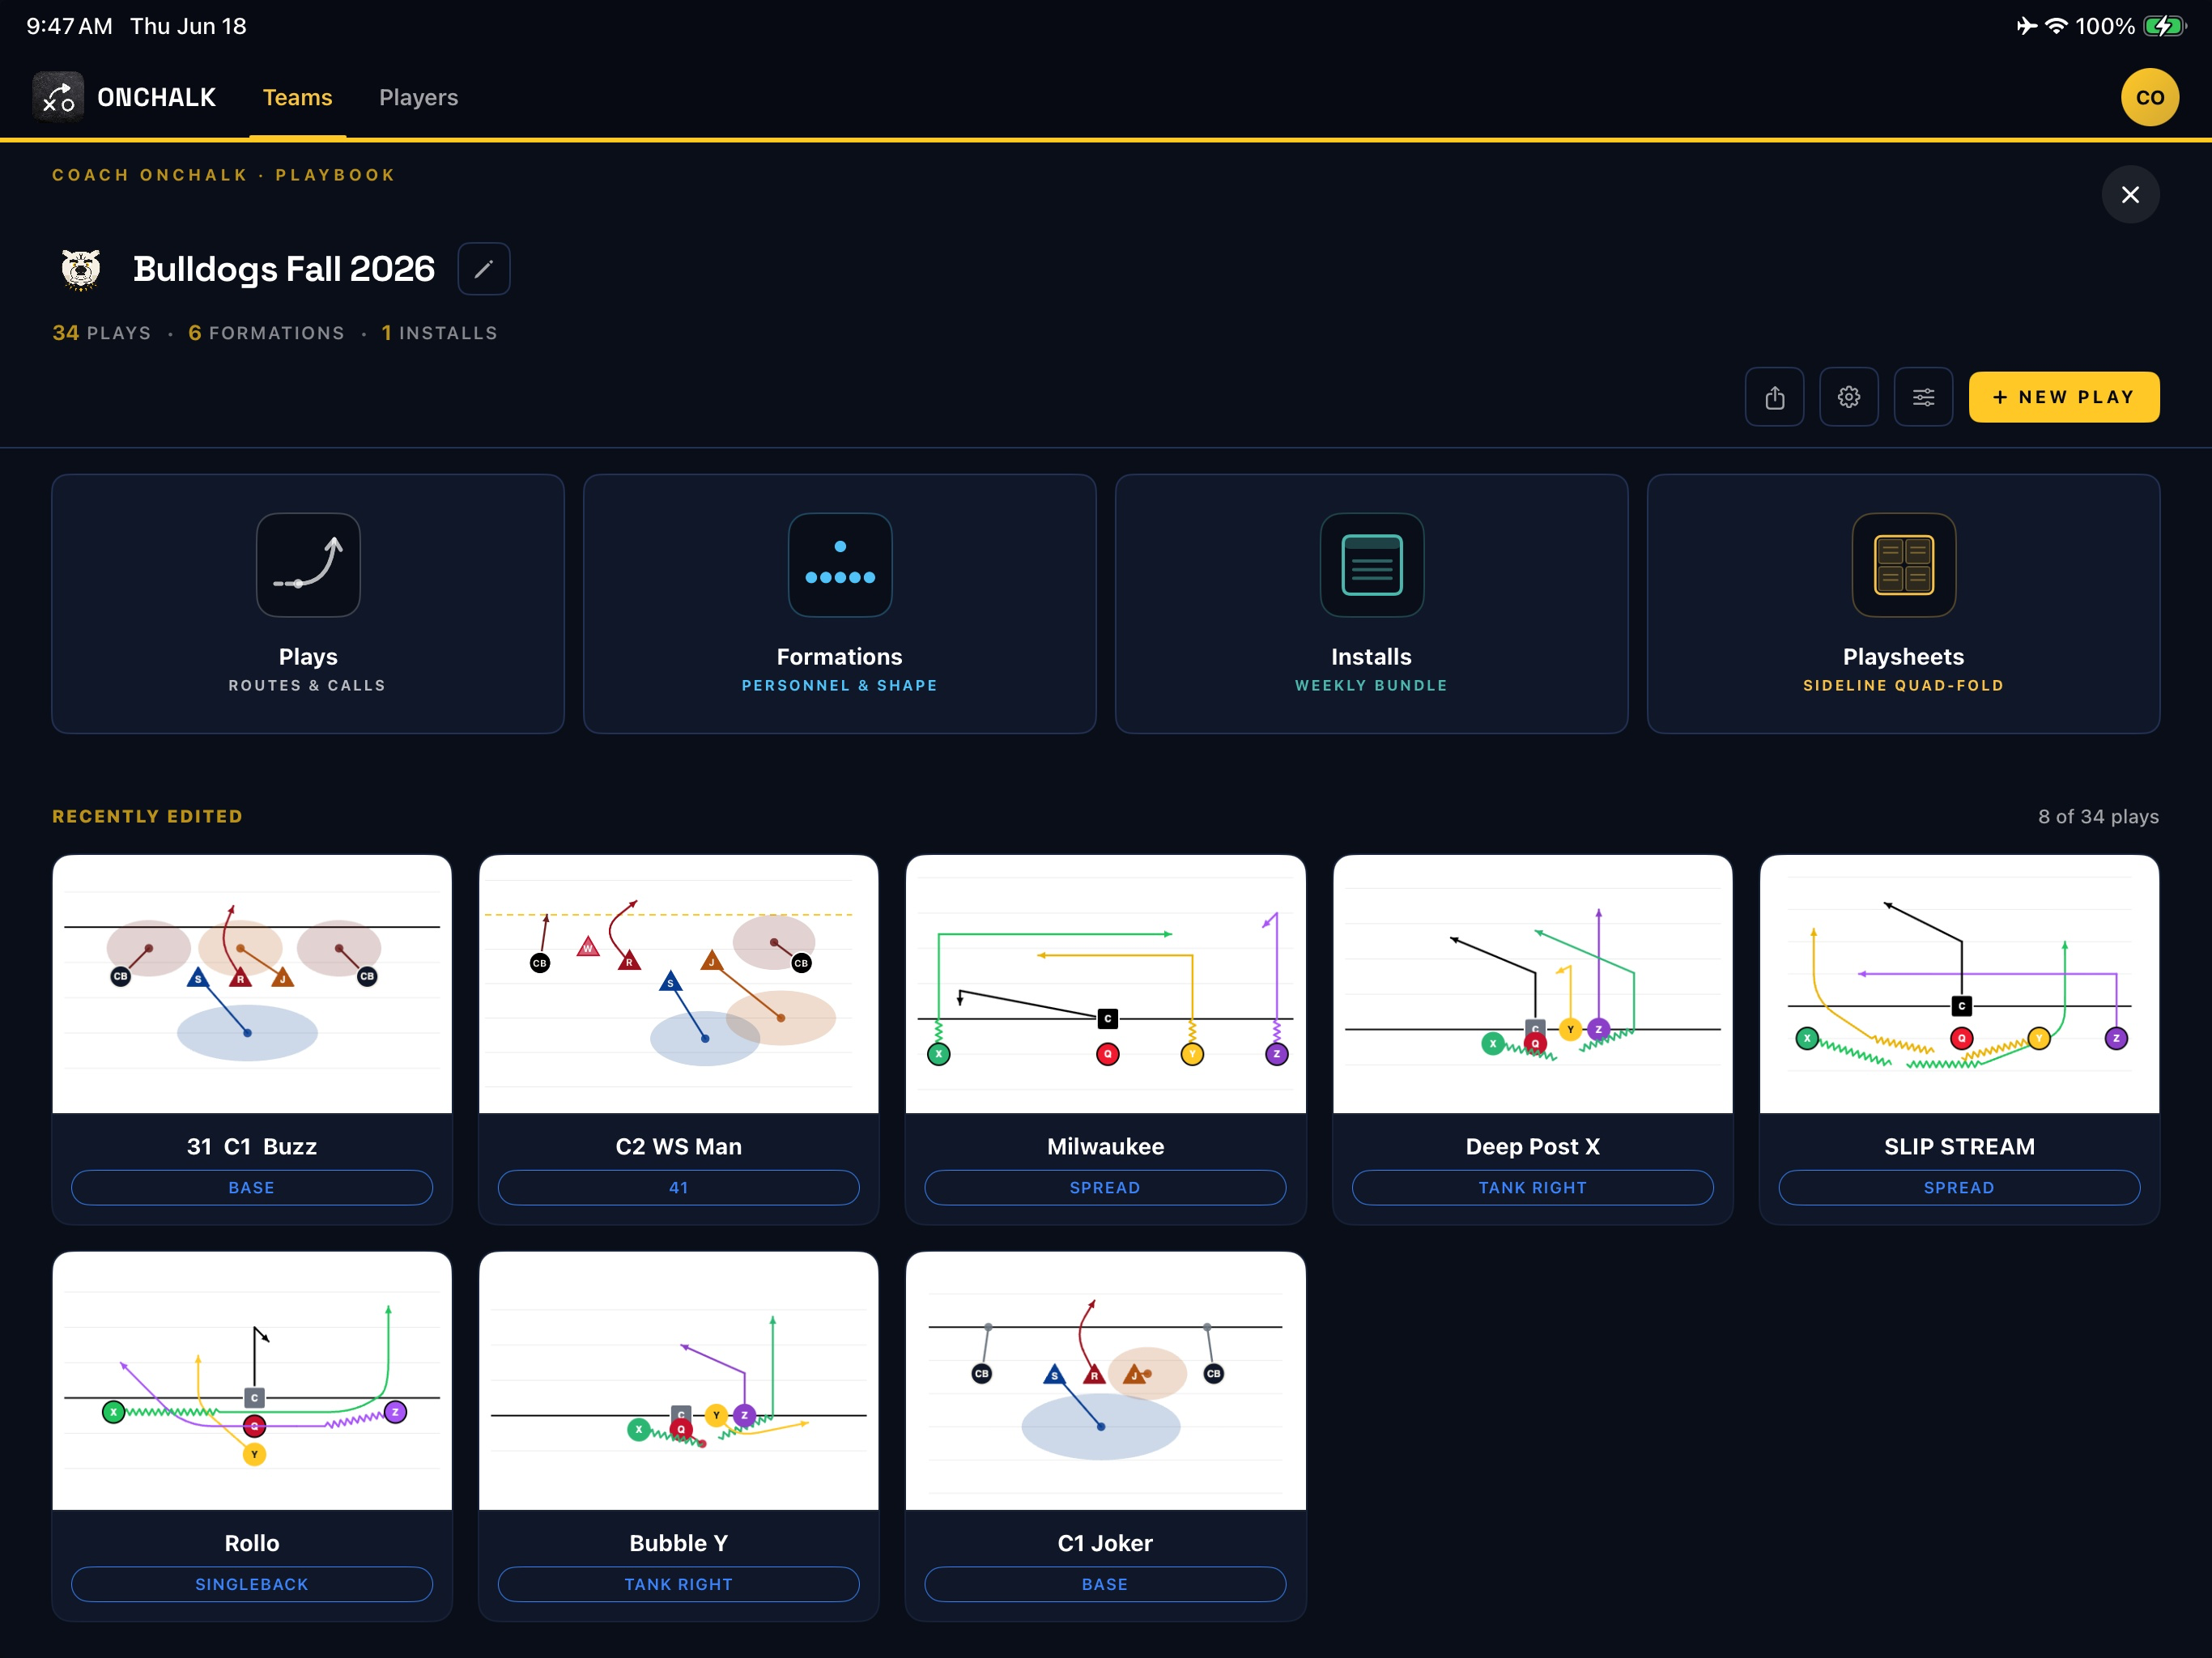Close the playbook with X button
2212x1658 pixels.
tap(2130, 195)
